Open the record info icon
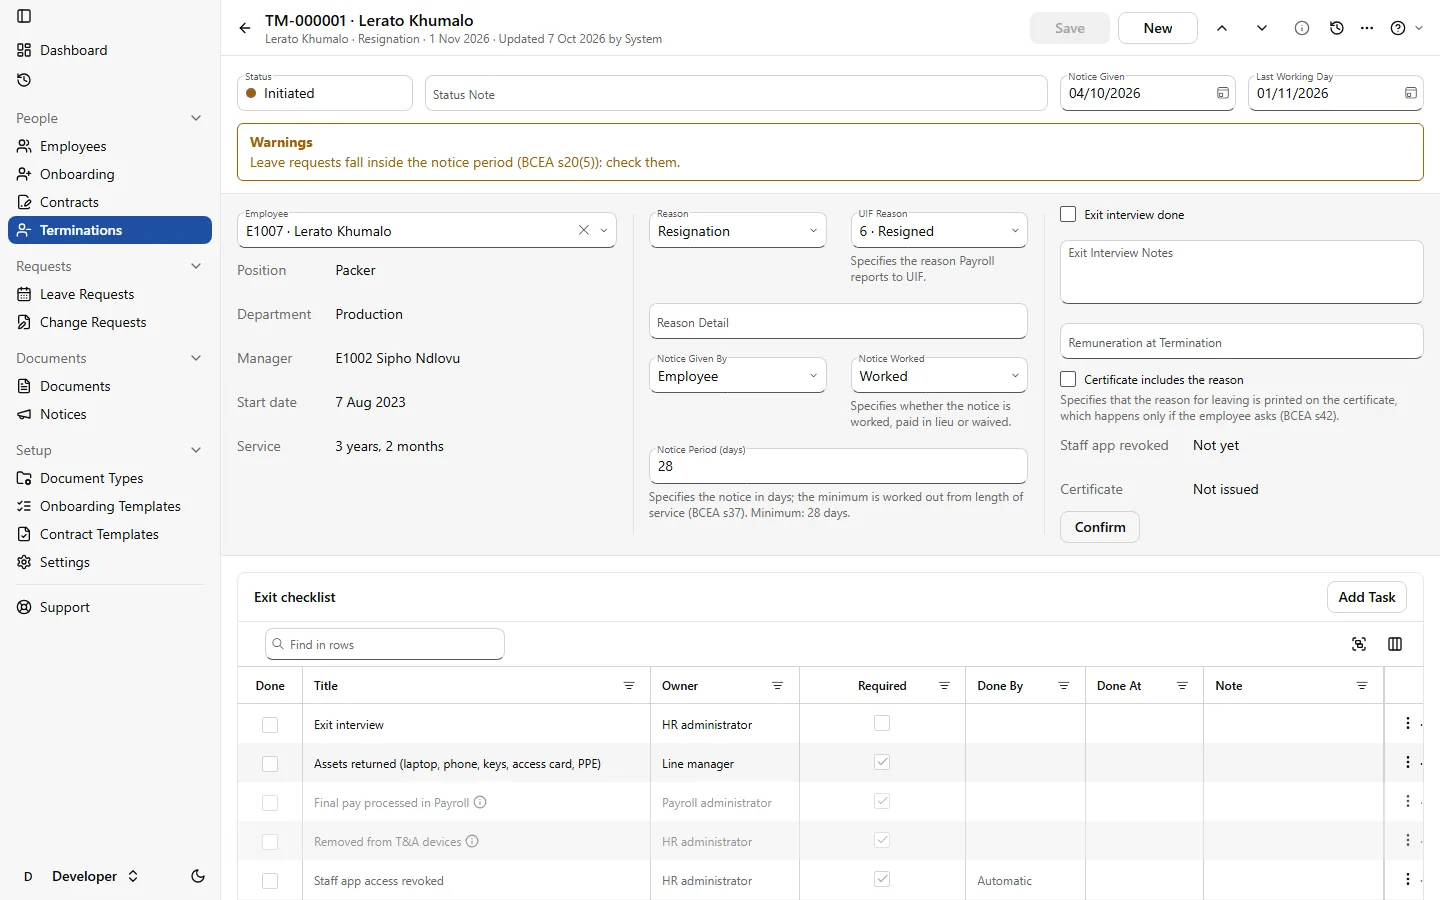This screenshot has width=1440, height=900. click(1302, 28)
